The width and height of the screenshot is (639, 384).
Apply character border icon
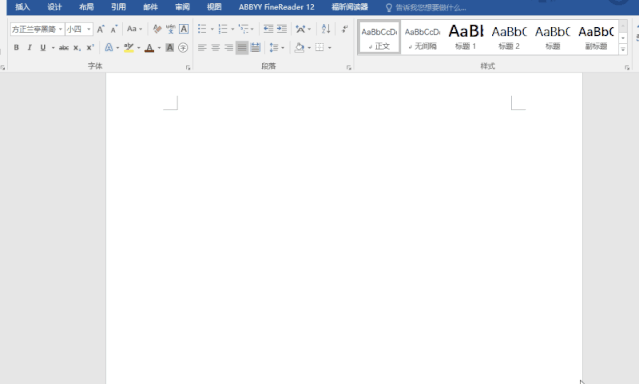coord(184,29)
